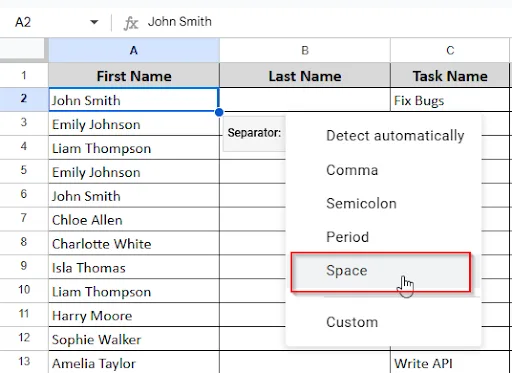Select column A header
This screenshot has width=512, height=373.
134,50
